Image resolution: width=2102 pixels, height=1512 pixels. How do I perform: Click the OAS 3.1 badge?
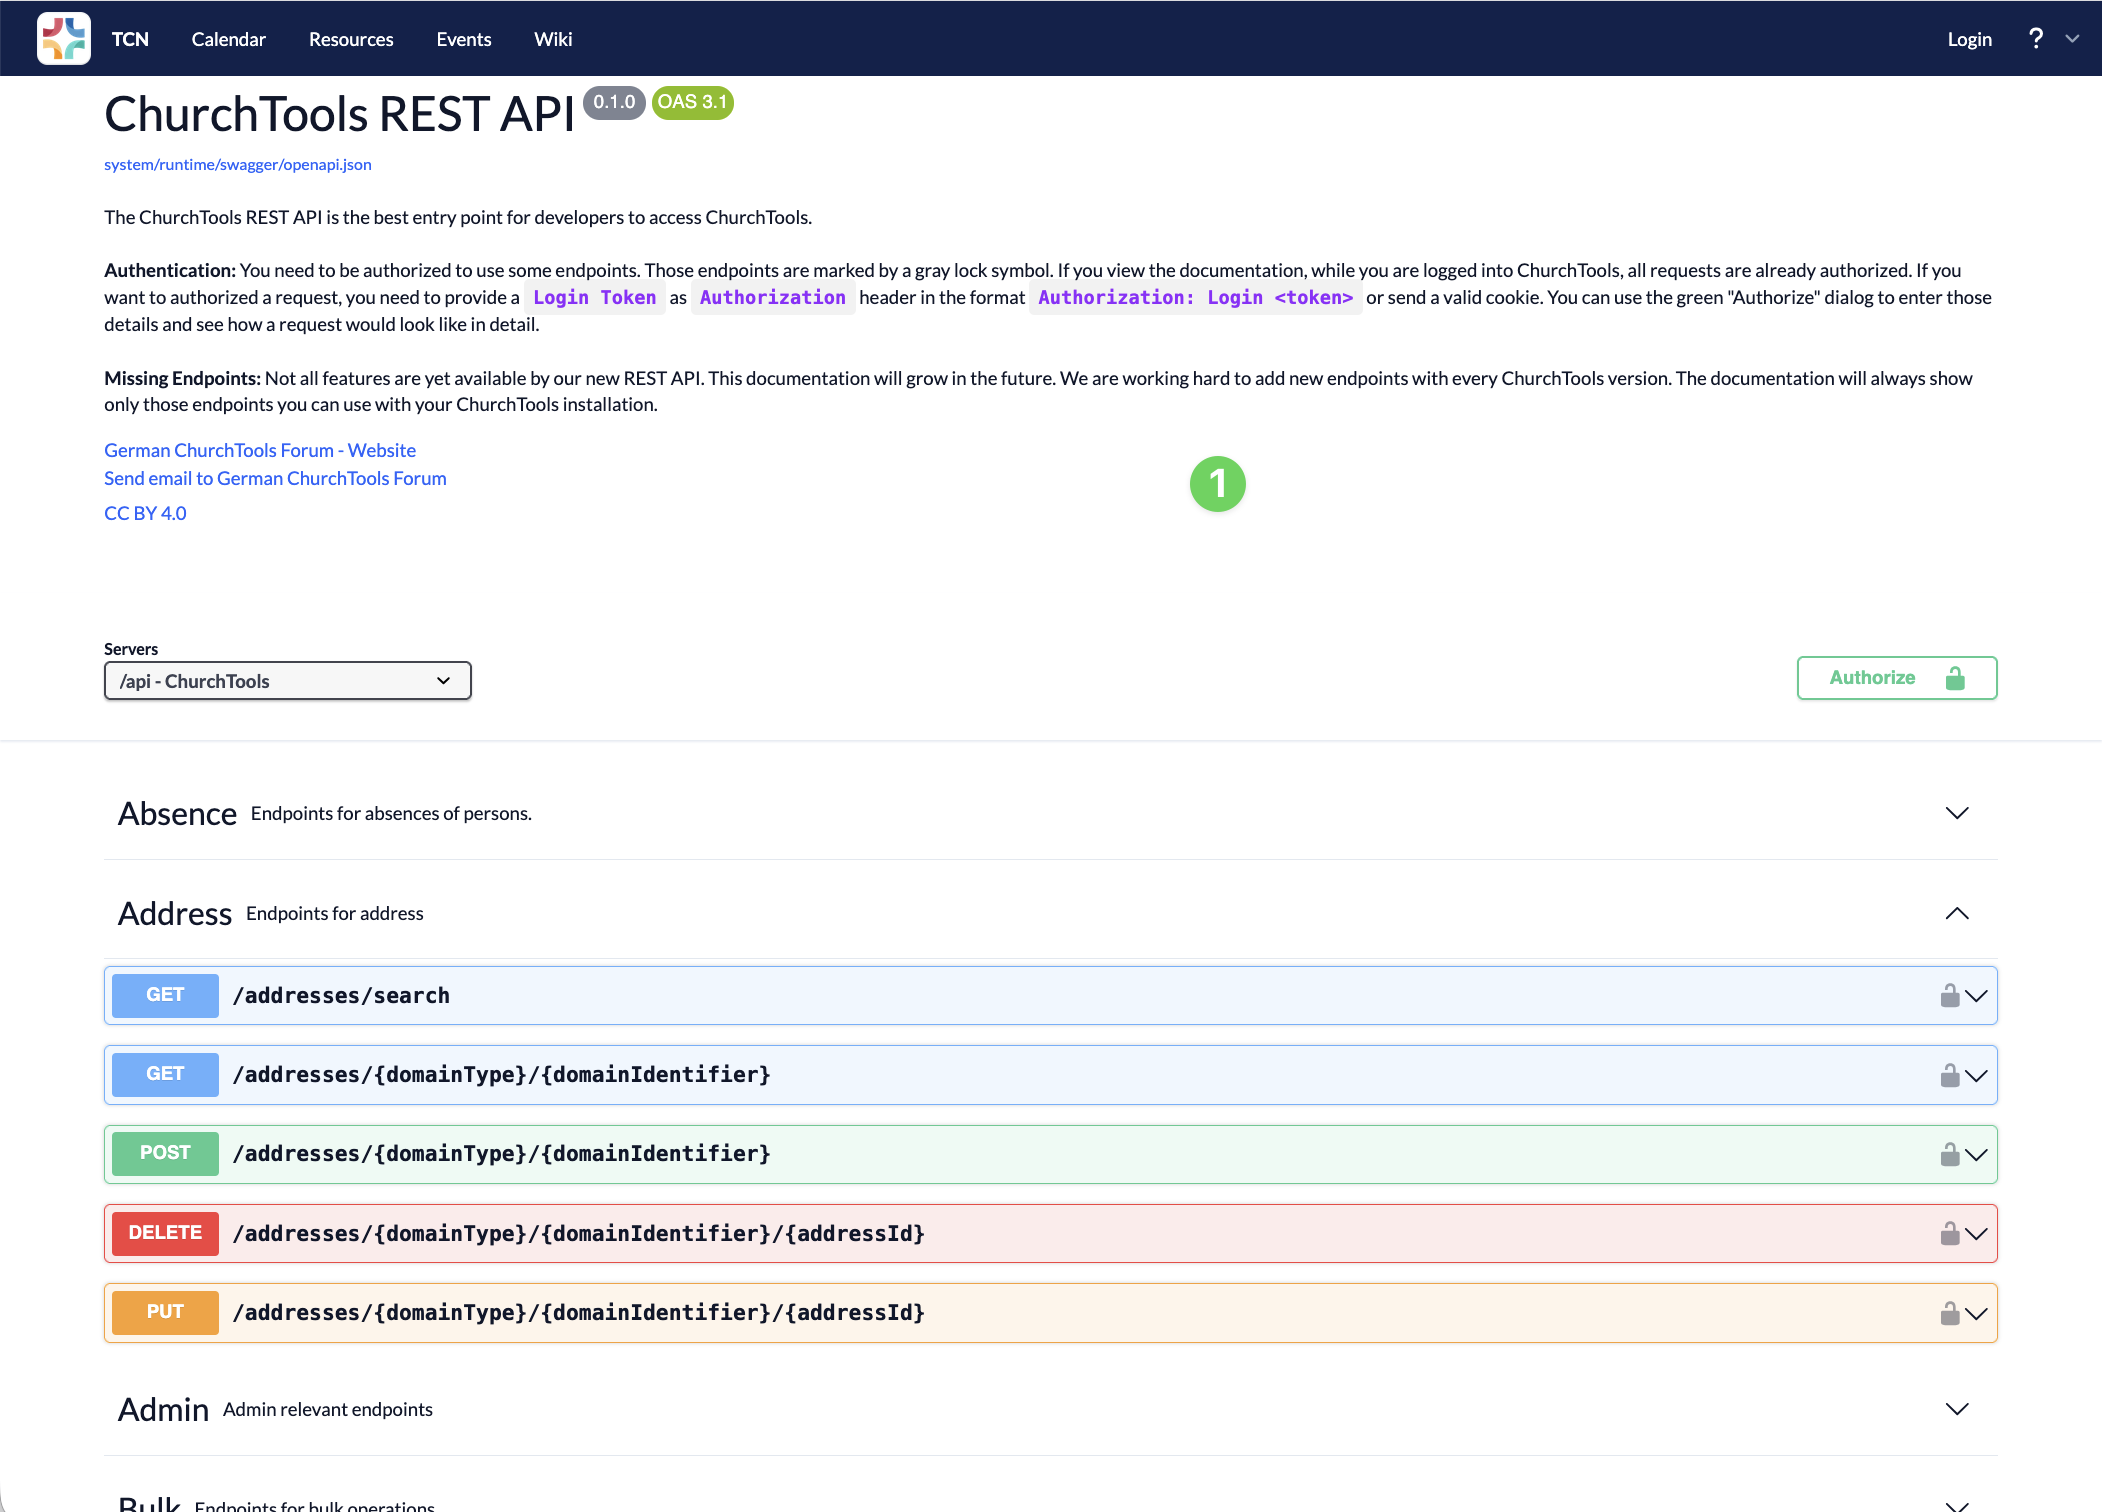[693, 102]
